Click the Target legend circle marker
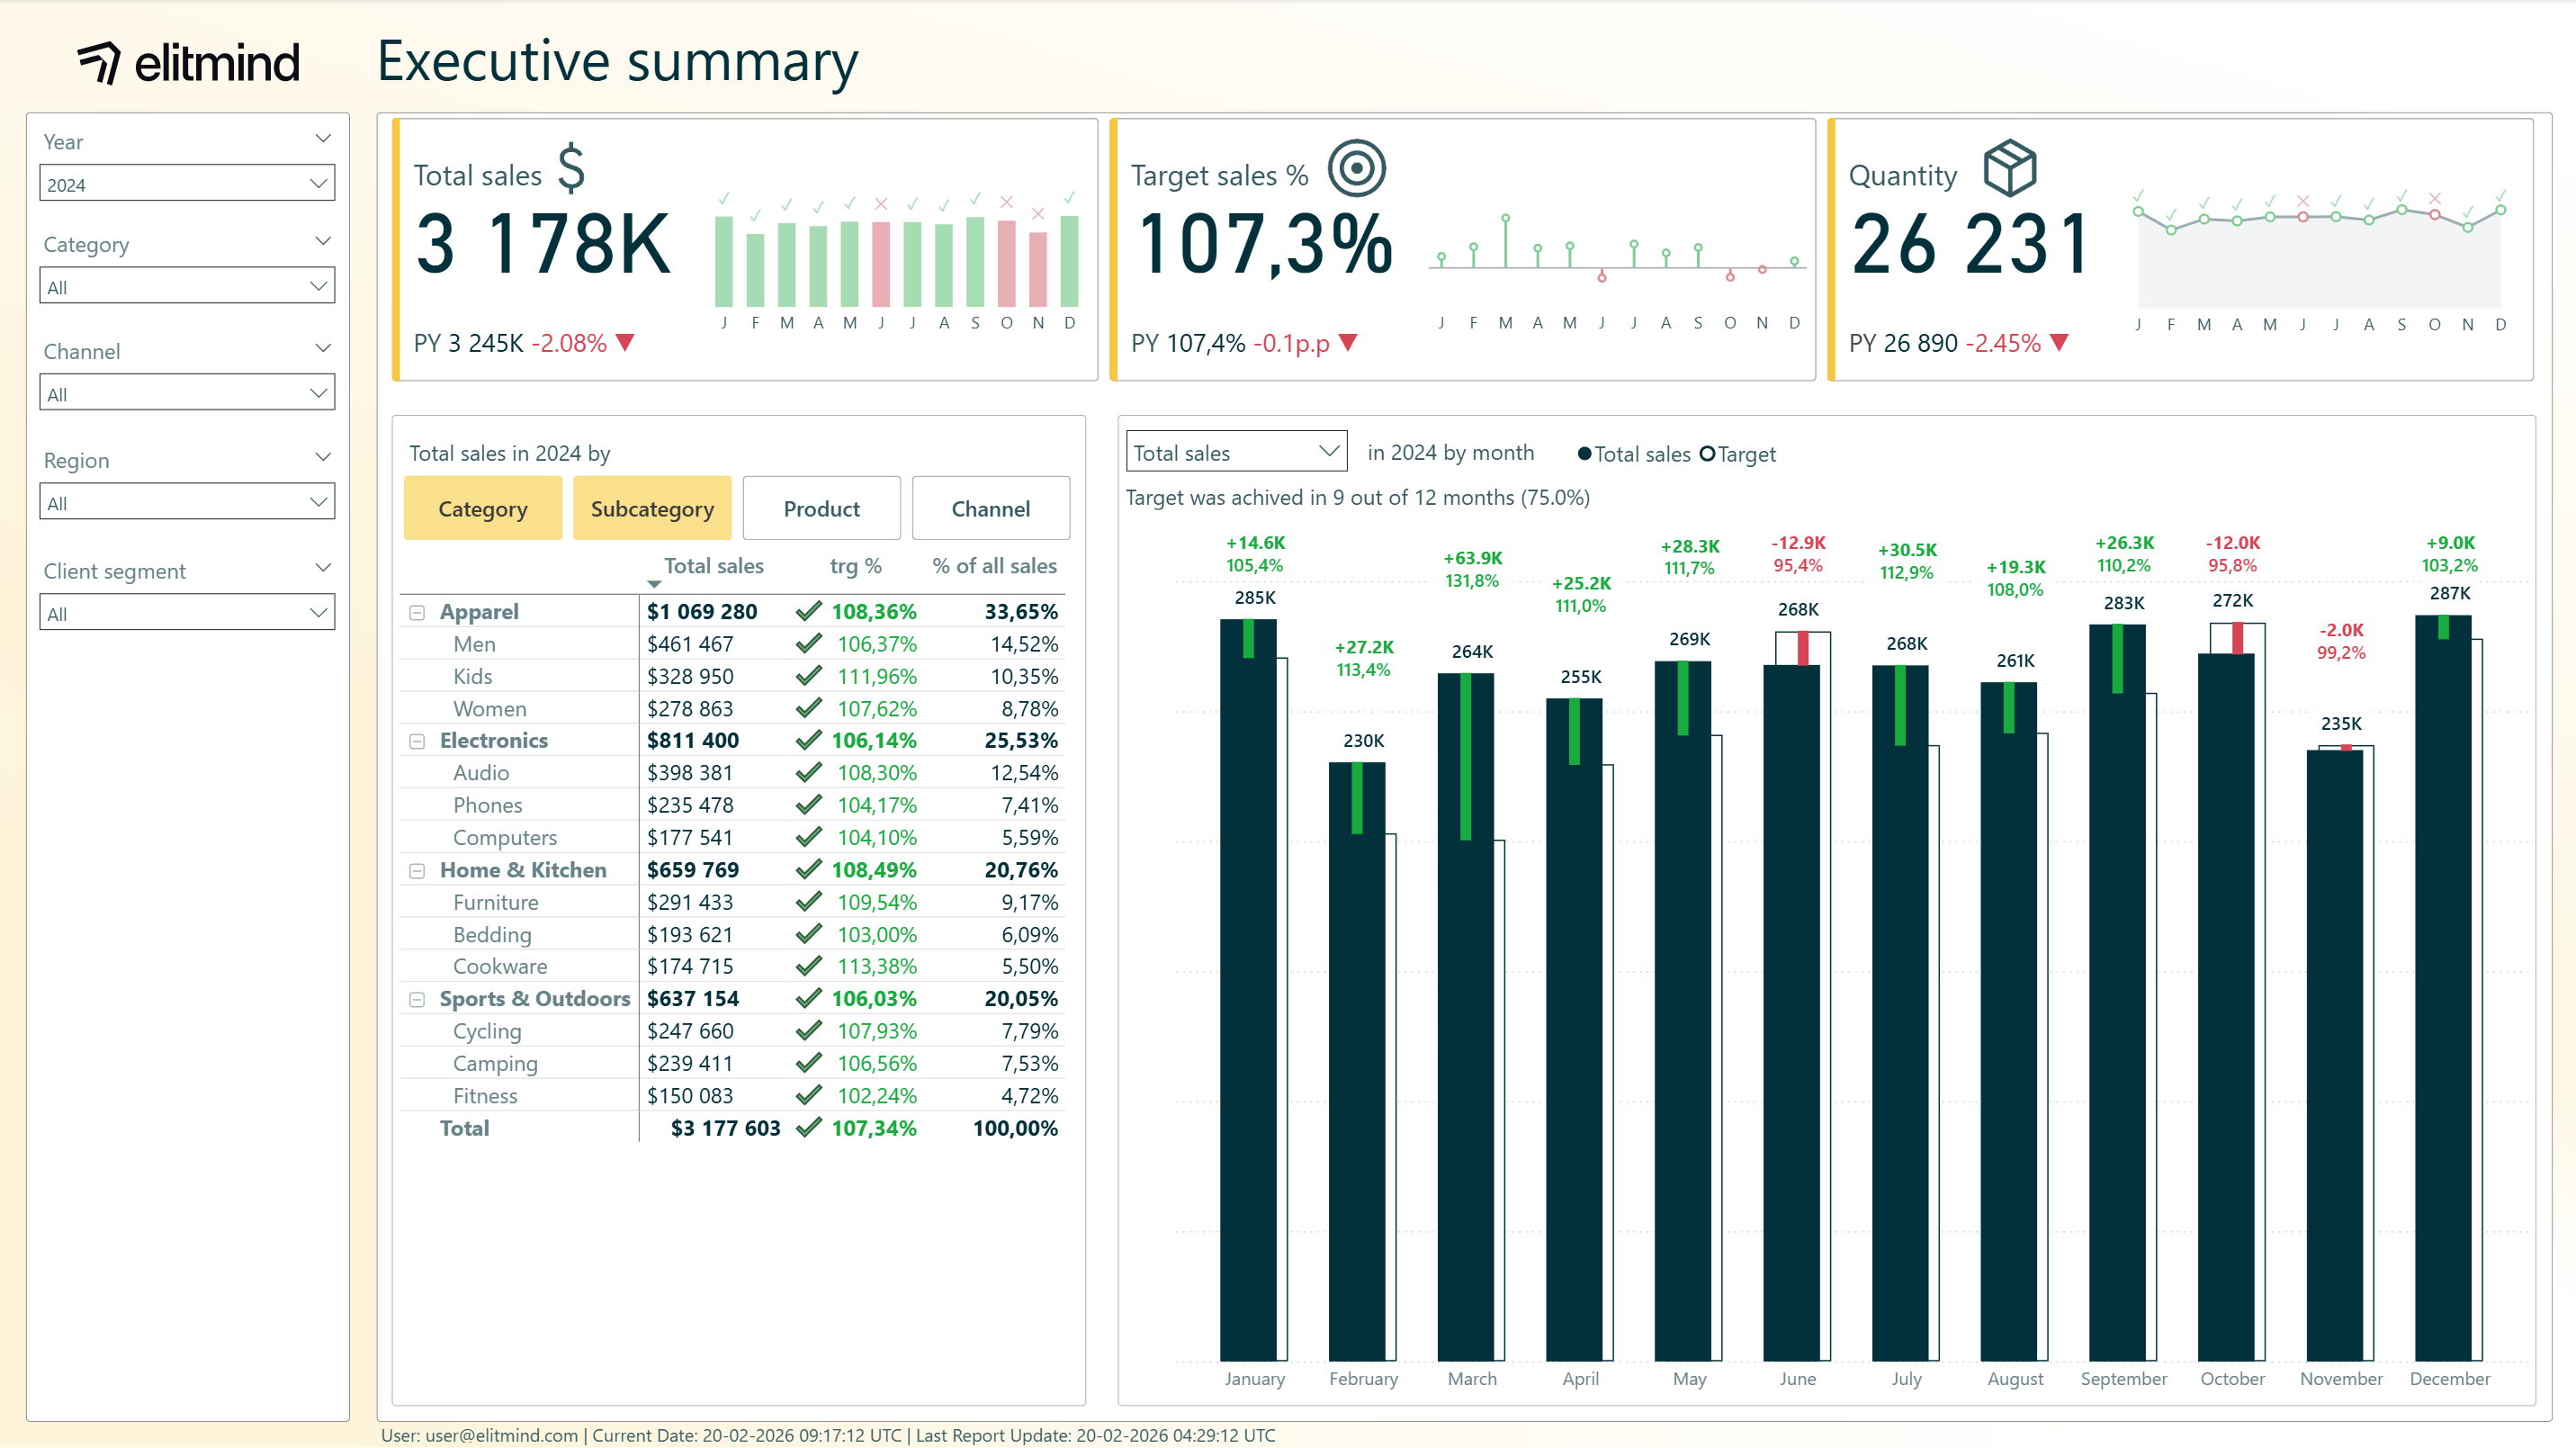Screen dimensions: 2576x1448 (x=1707, y=454)
